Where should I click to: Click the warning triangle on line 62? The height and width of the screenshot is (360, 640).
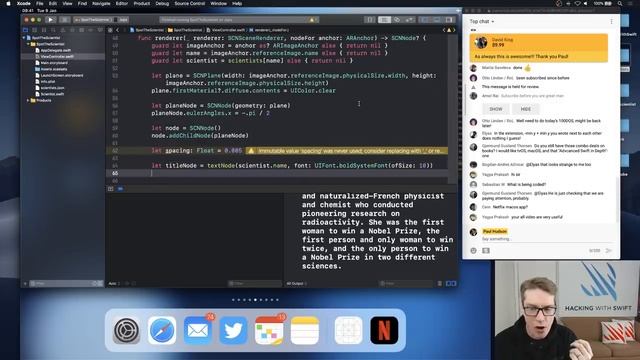(251, 151)
